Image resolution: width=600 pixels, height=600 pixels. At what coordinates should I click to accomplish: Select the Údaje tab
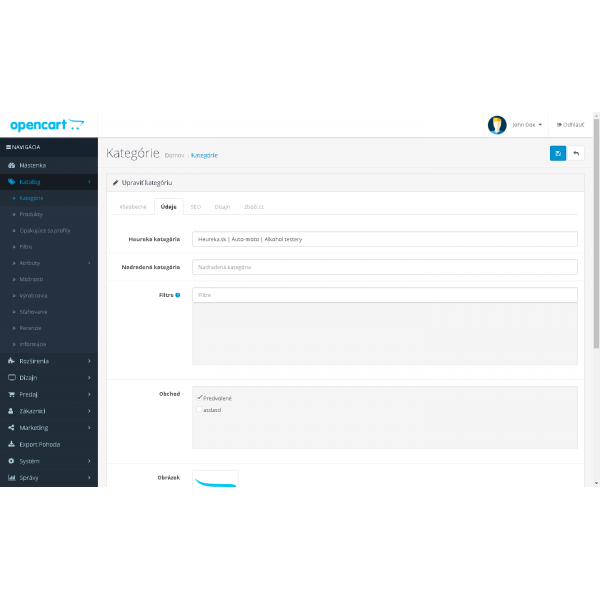pos(169,207)
